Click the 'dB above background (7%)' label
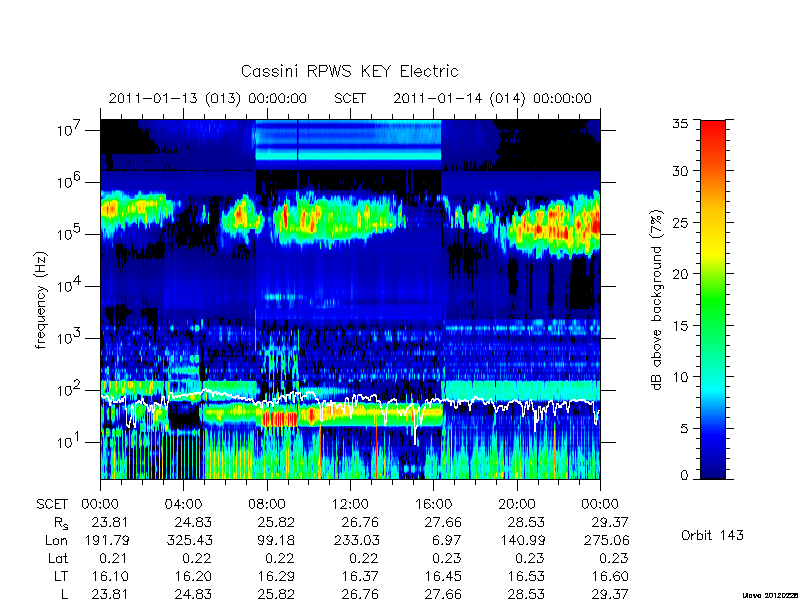This screenshot has width=800, height=600. (657, 300)
